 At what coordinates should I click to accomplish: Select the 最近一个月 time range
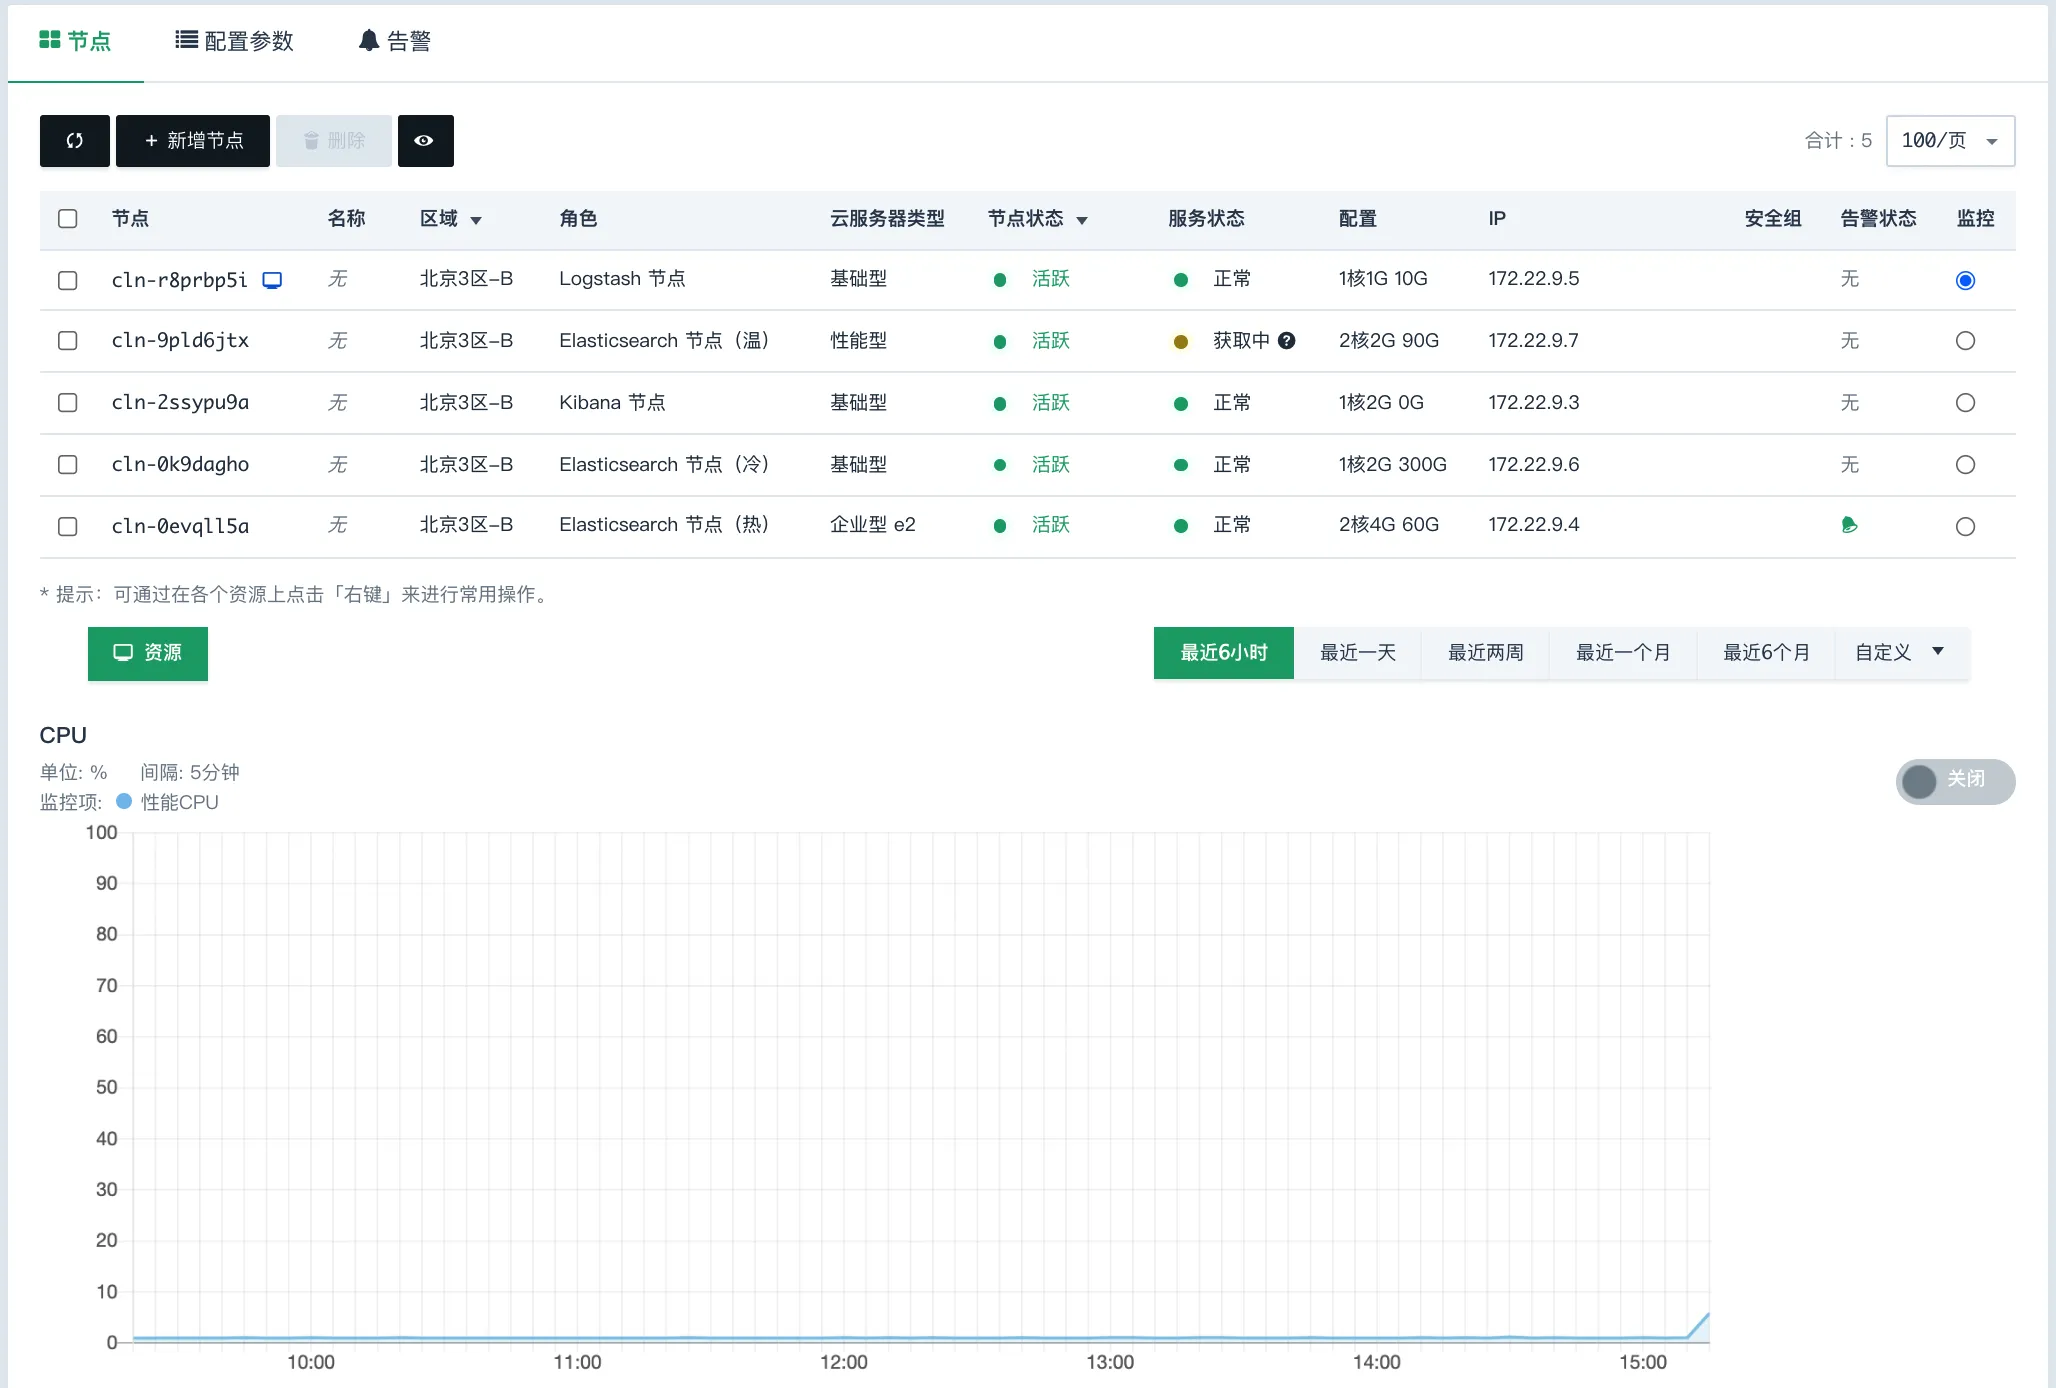[x=1622, y=653]
